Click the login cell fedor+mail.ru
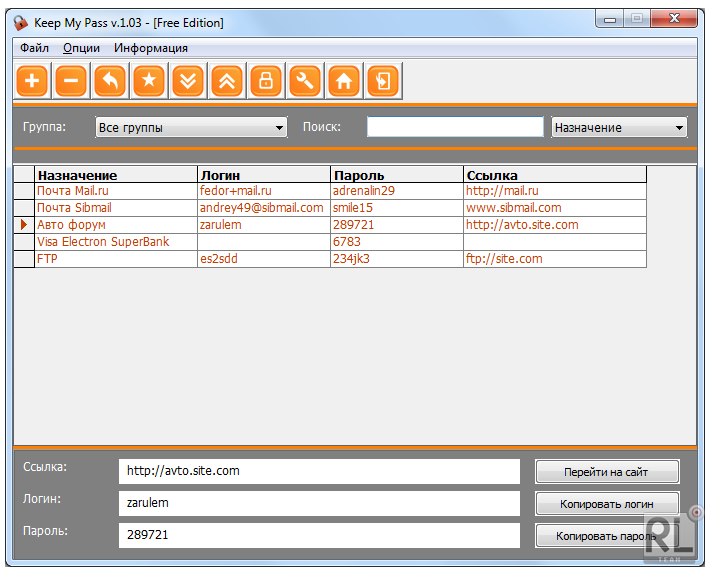712x572 pixels. tap(264, 191)
